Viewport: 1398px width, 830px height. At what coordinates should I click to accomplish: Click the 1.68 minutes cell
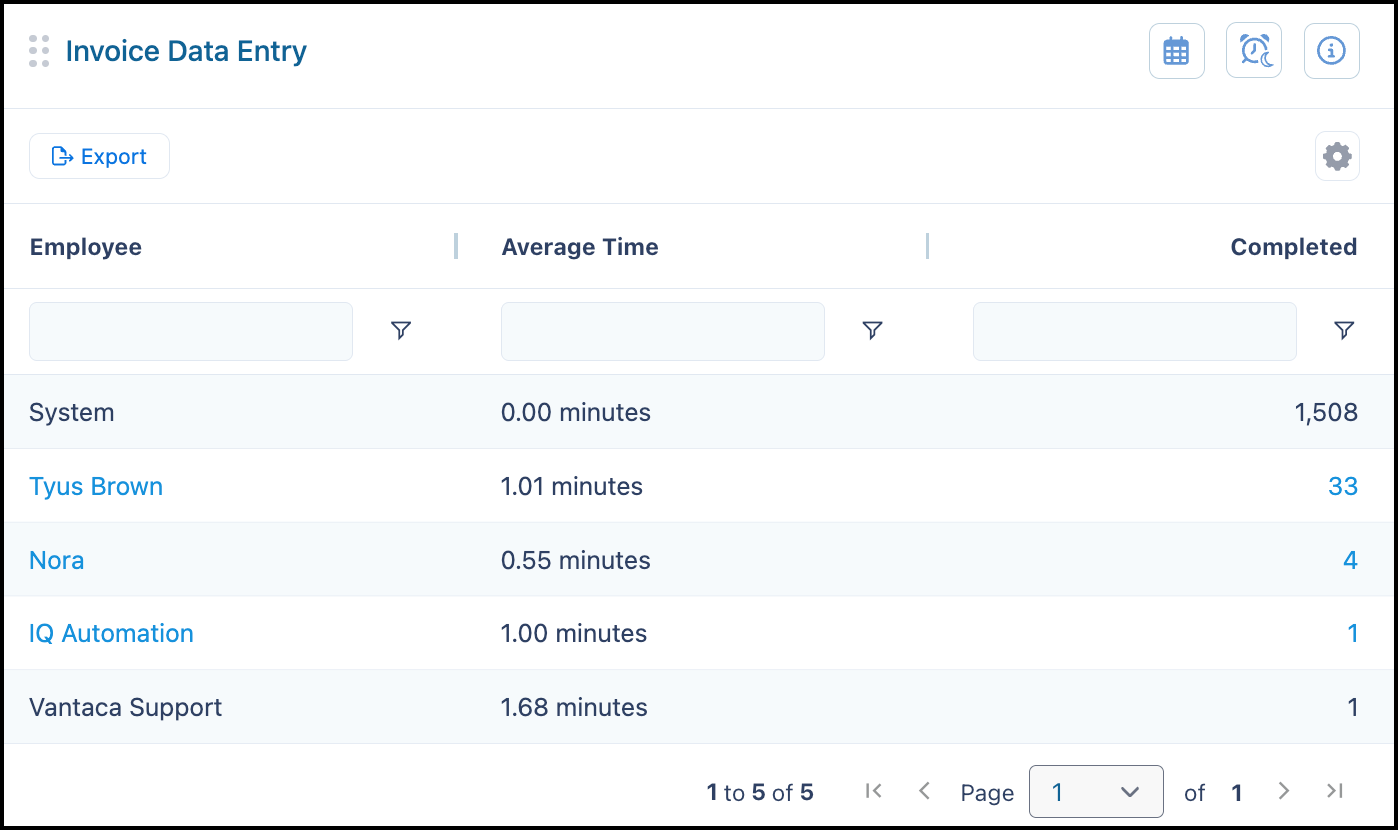click(x=574, y=708)
